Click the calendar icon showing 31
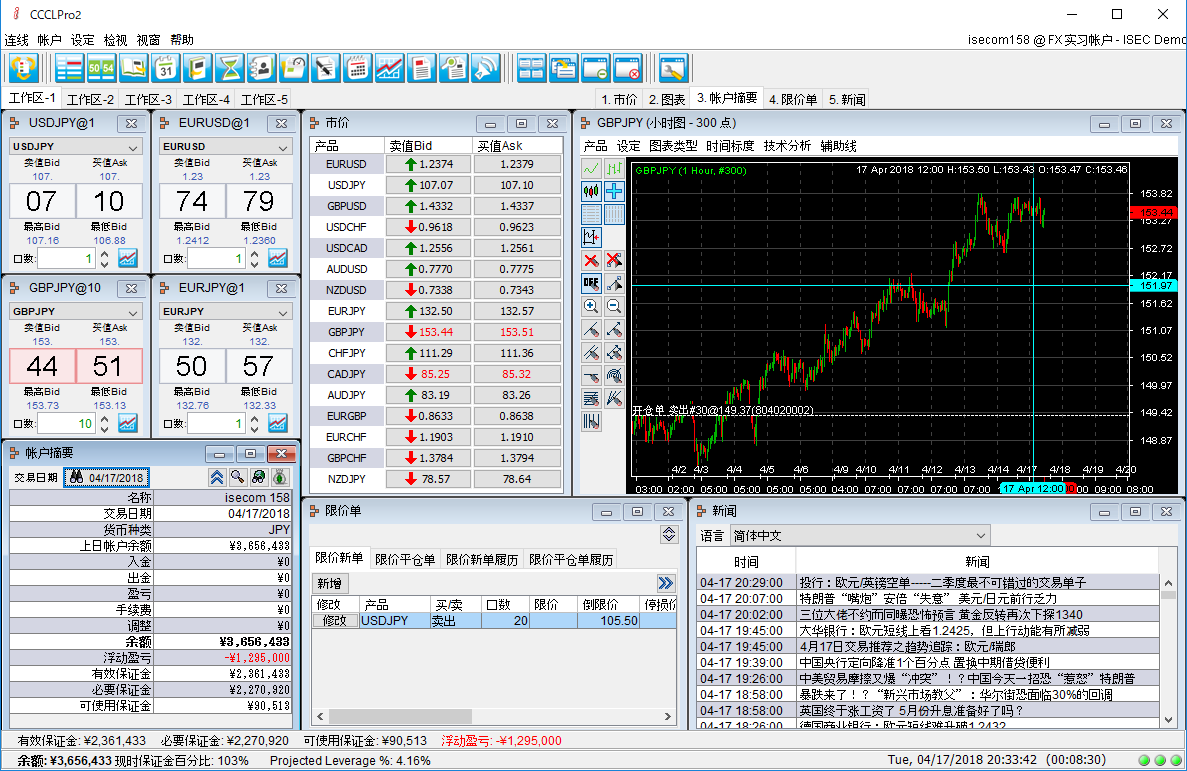This screenshot has width=1187, height=771. [165, 68]
